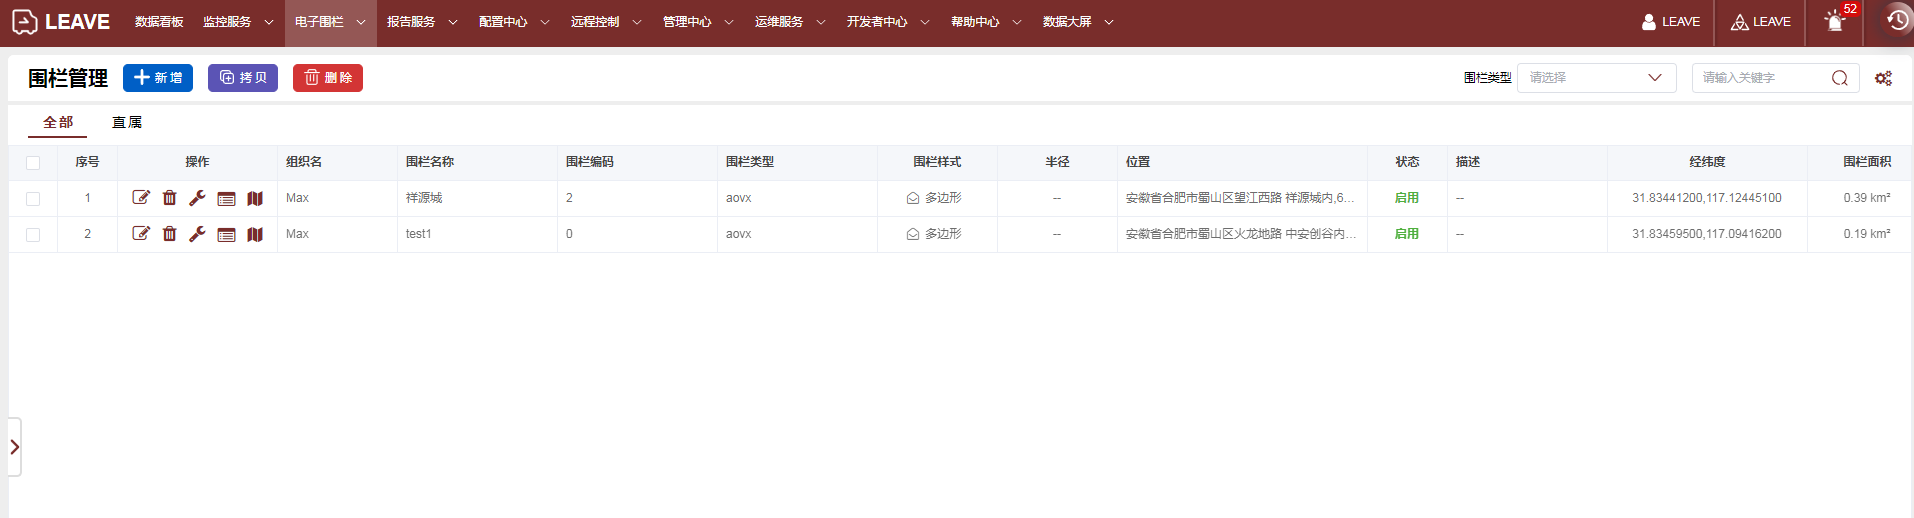Screen dimensions: 1914x518
Task: Click the trash icon in row 1
Action: [170, 198]
